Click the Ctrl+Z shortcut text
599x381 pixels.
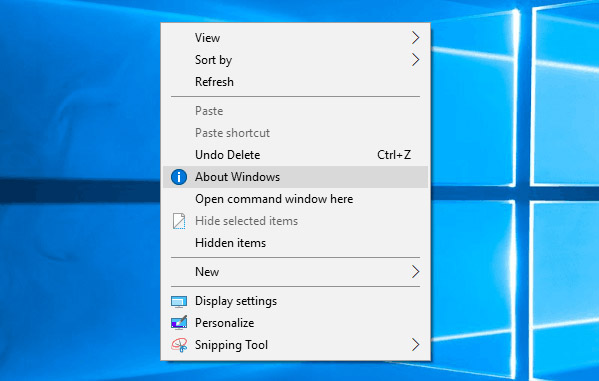coord(394,155)
